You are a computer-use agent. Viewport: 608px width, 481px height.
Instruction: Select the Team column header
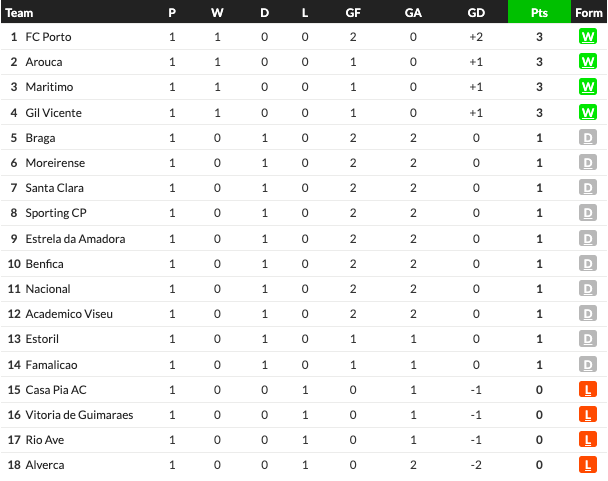[x=19, y=13]
